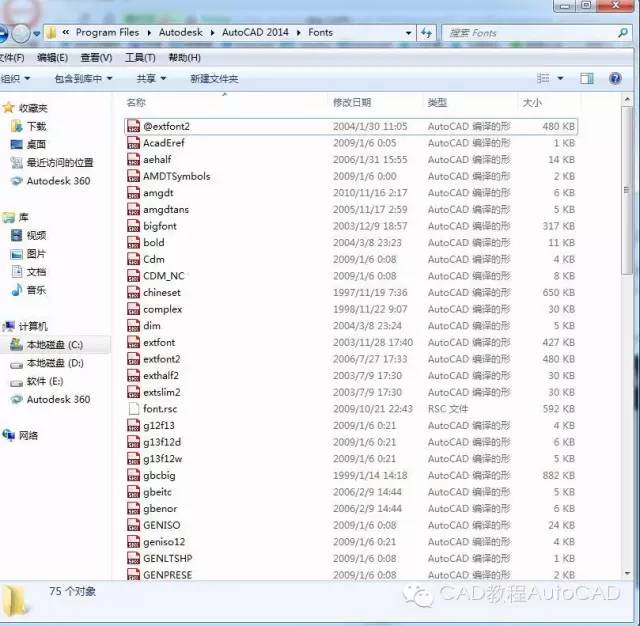The width and height of the screenshot is (640, 626).
Task: Open Downloads (下载) in favorites
Action: pyautogui.click(x=28, y=126)
